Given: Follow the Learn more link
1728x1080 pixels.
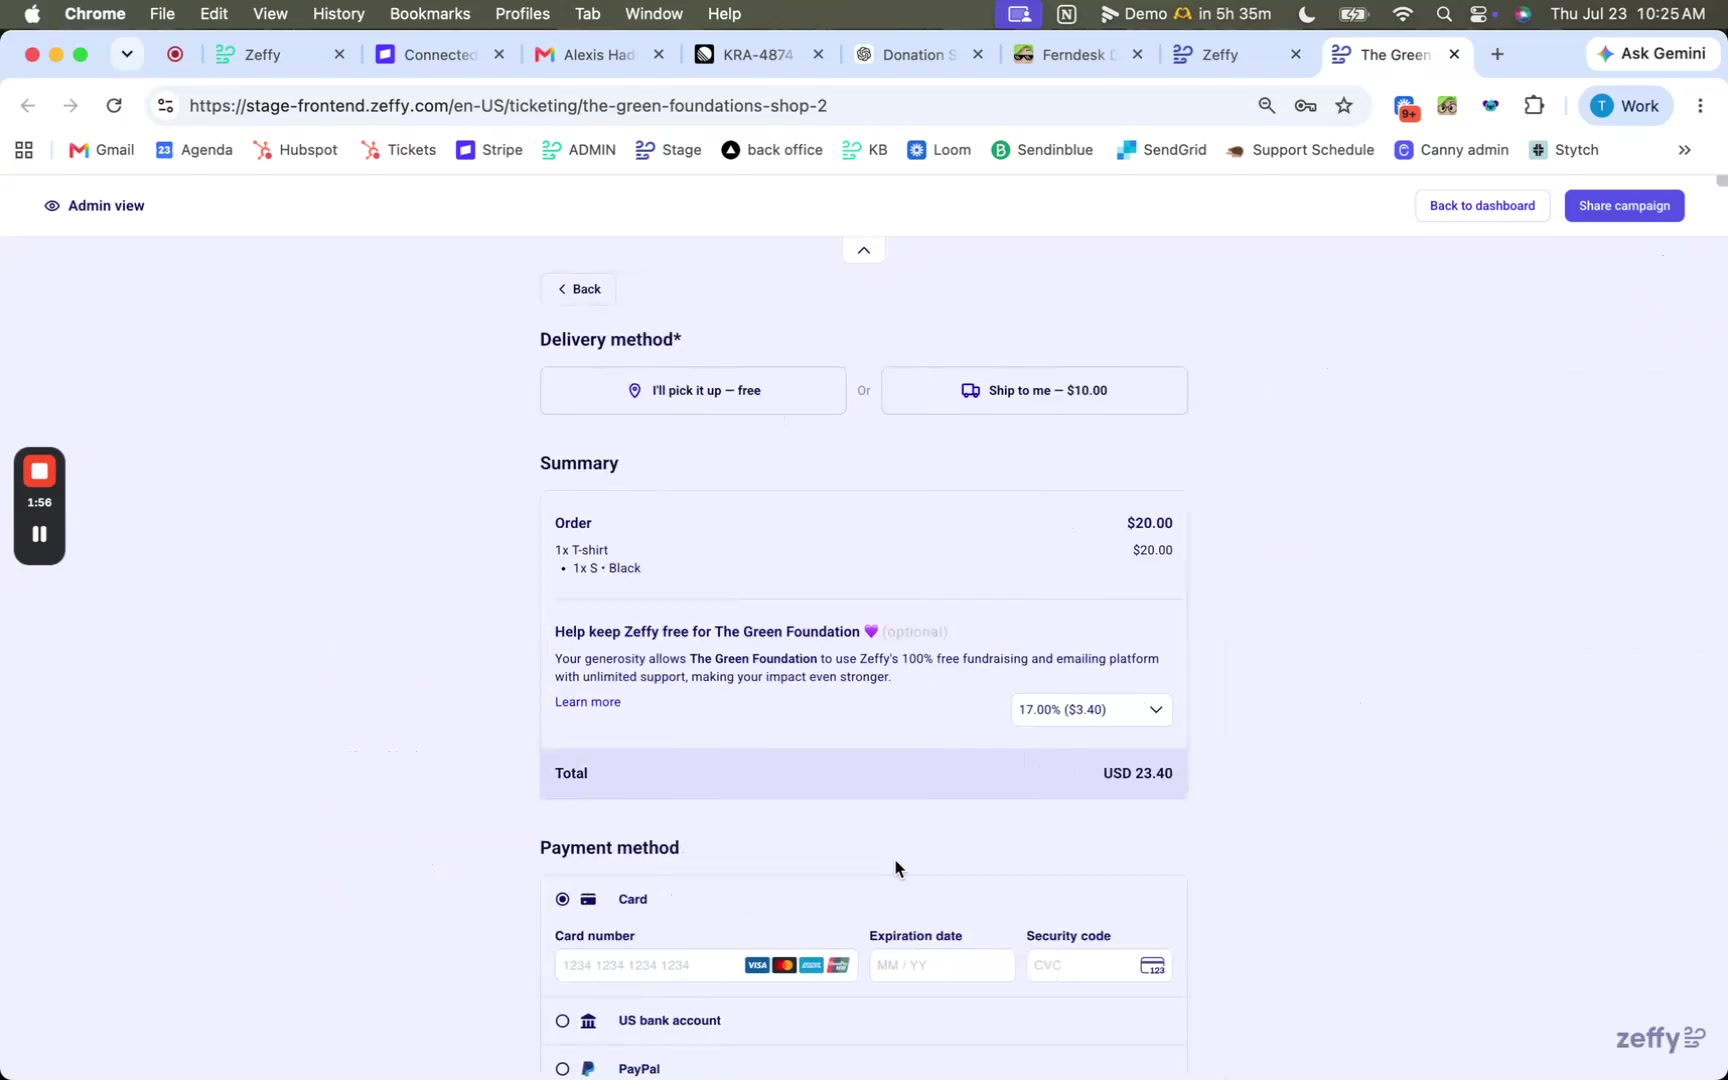Looking at the screenshot, I should pos(588,702).
